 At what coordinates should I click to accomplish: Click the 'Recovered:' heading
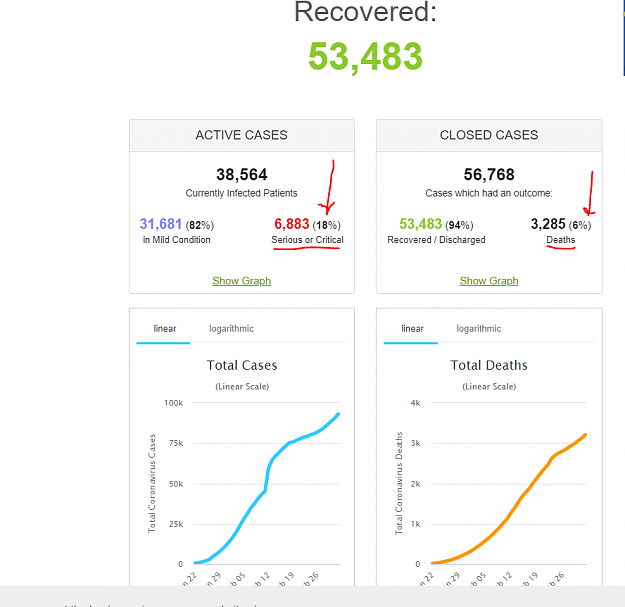point(366,12)
